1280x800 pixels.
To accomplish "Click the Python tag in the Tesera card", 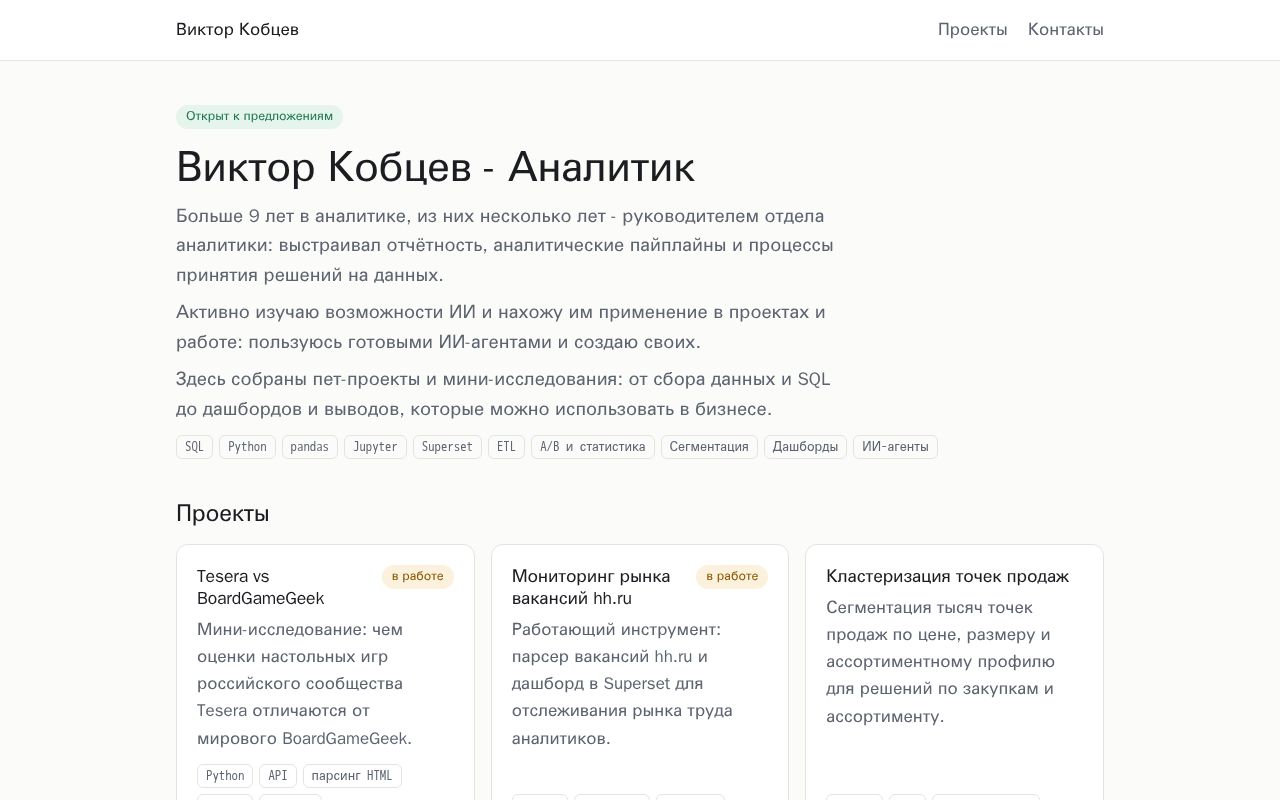I will click(x=225, y=776).
